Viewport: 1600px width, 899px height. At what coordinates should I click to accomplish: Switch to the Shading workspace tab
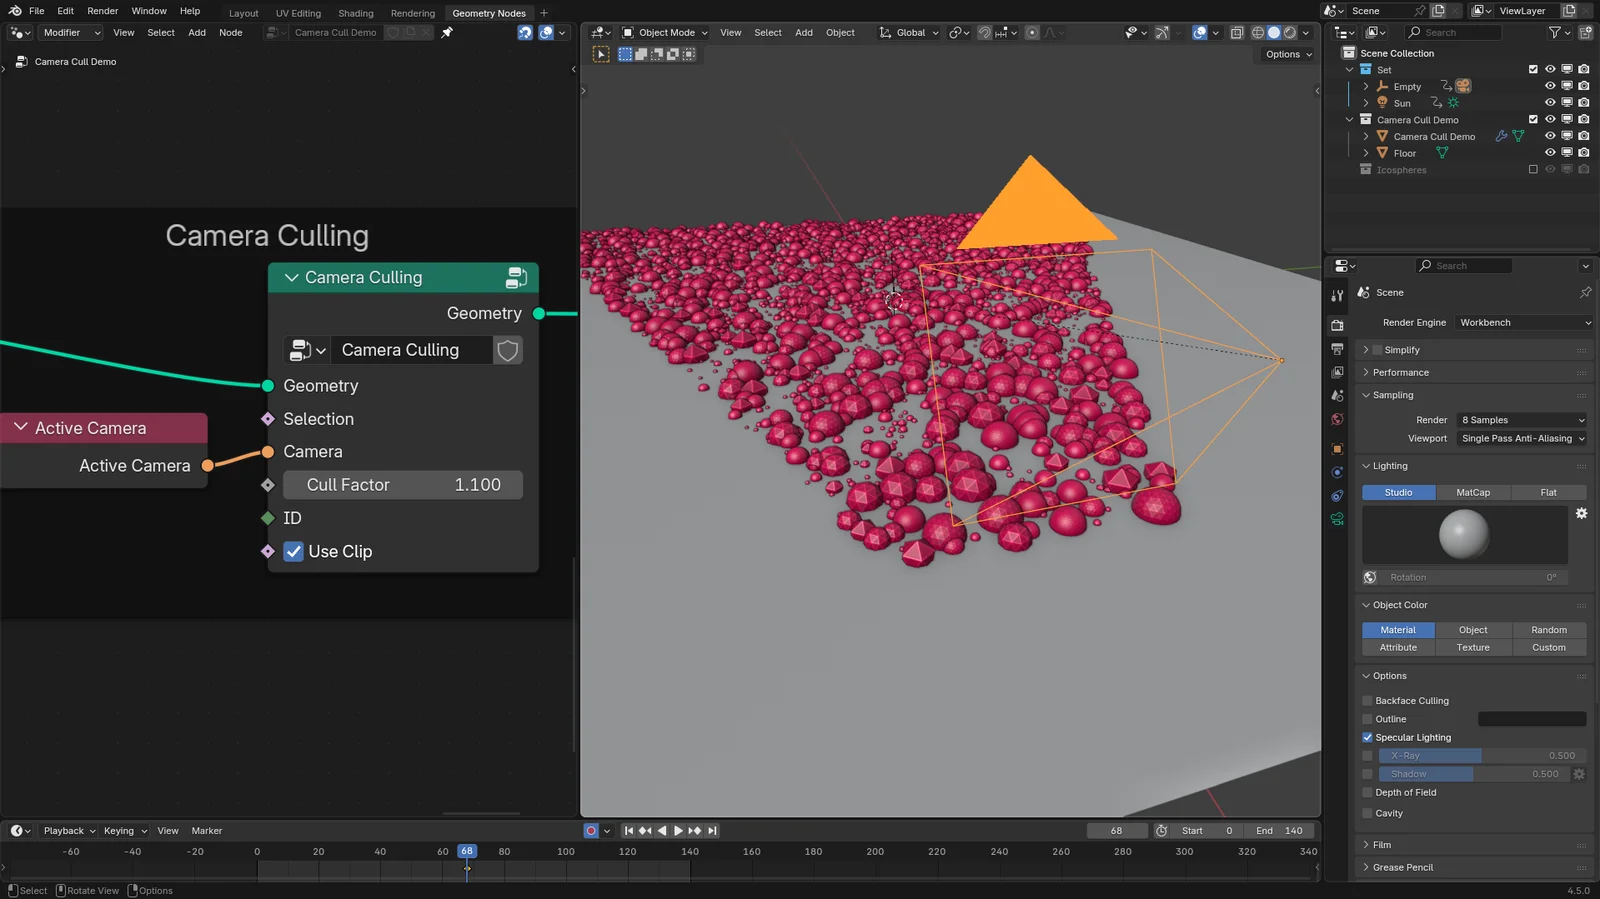(x=355, y=13)
